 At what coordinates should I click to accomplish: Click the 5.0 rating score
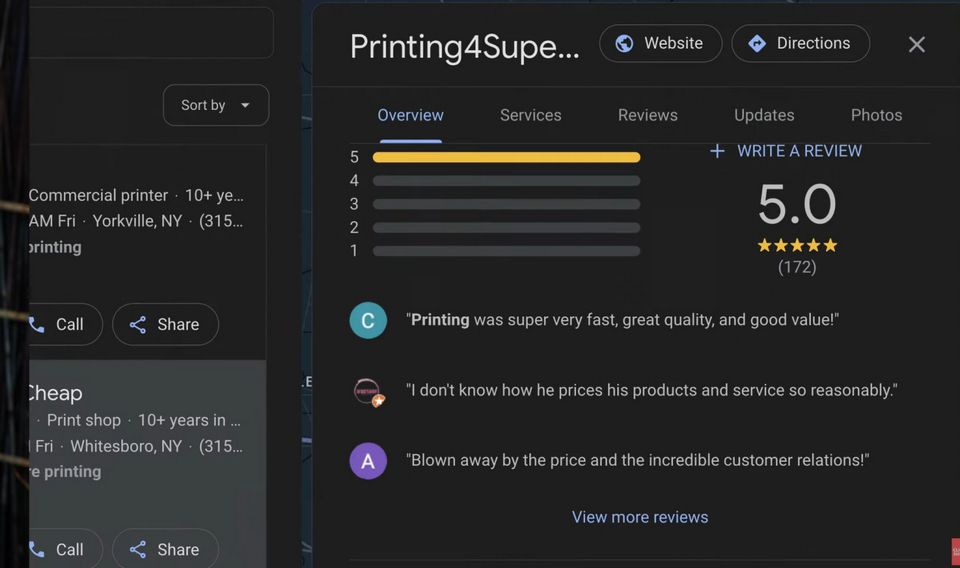(797, 204)
